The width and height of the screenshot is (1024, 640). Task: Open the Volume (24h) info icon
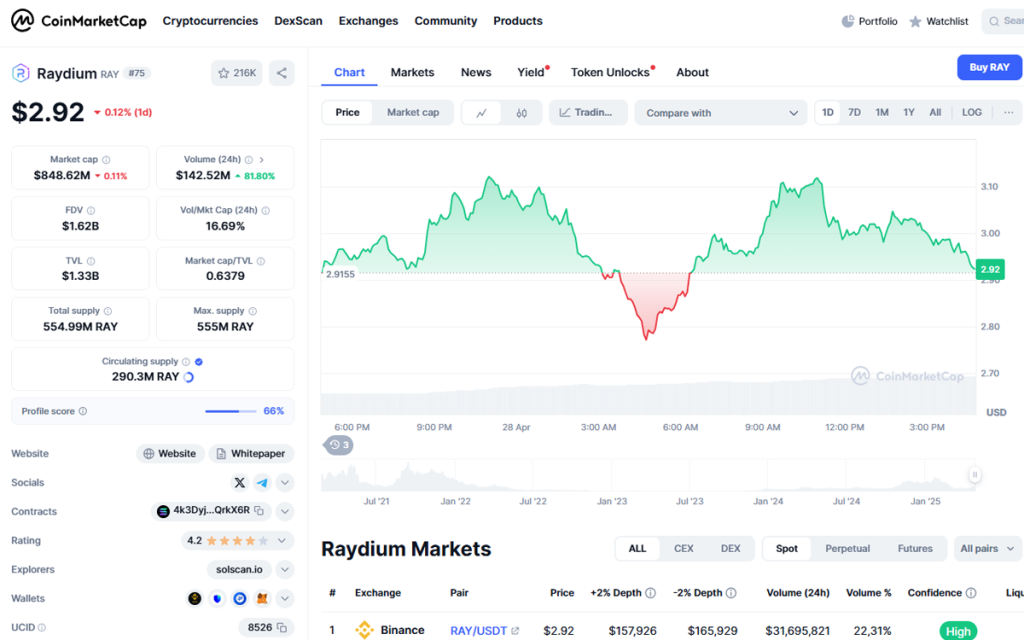(x=249, y=160)
